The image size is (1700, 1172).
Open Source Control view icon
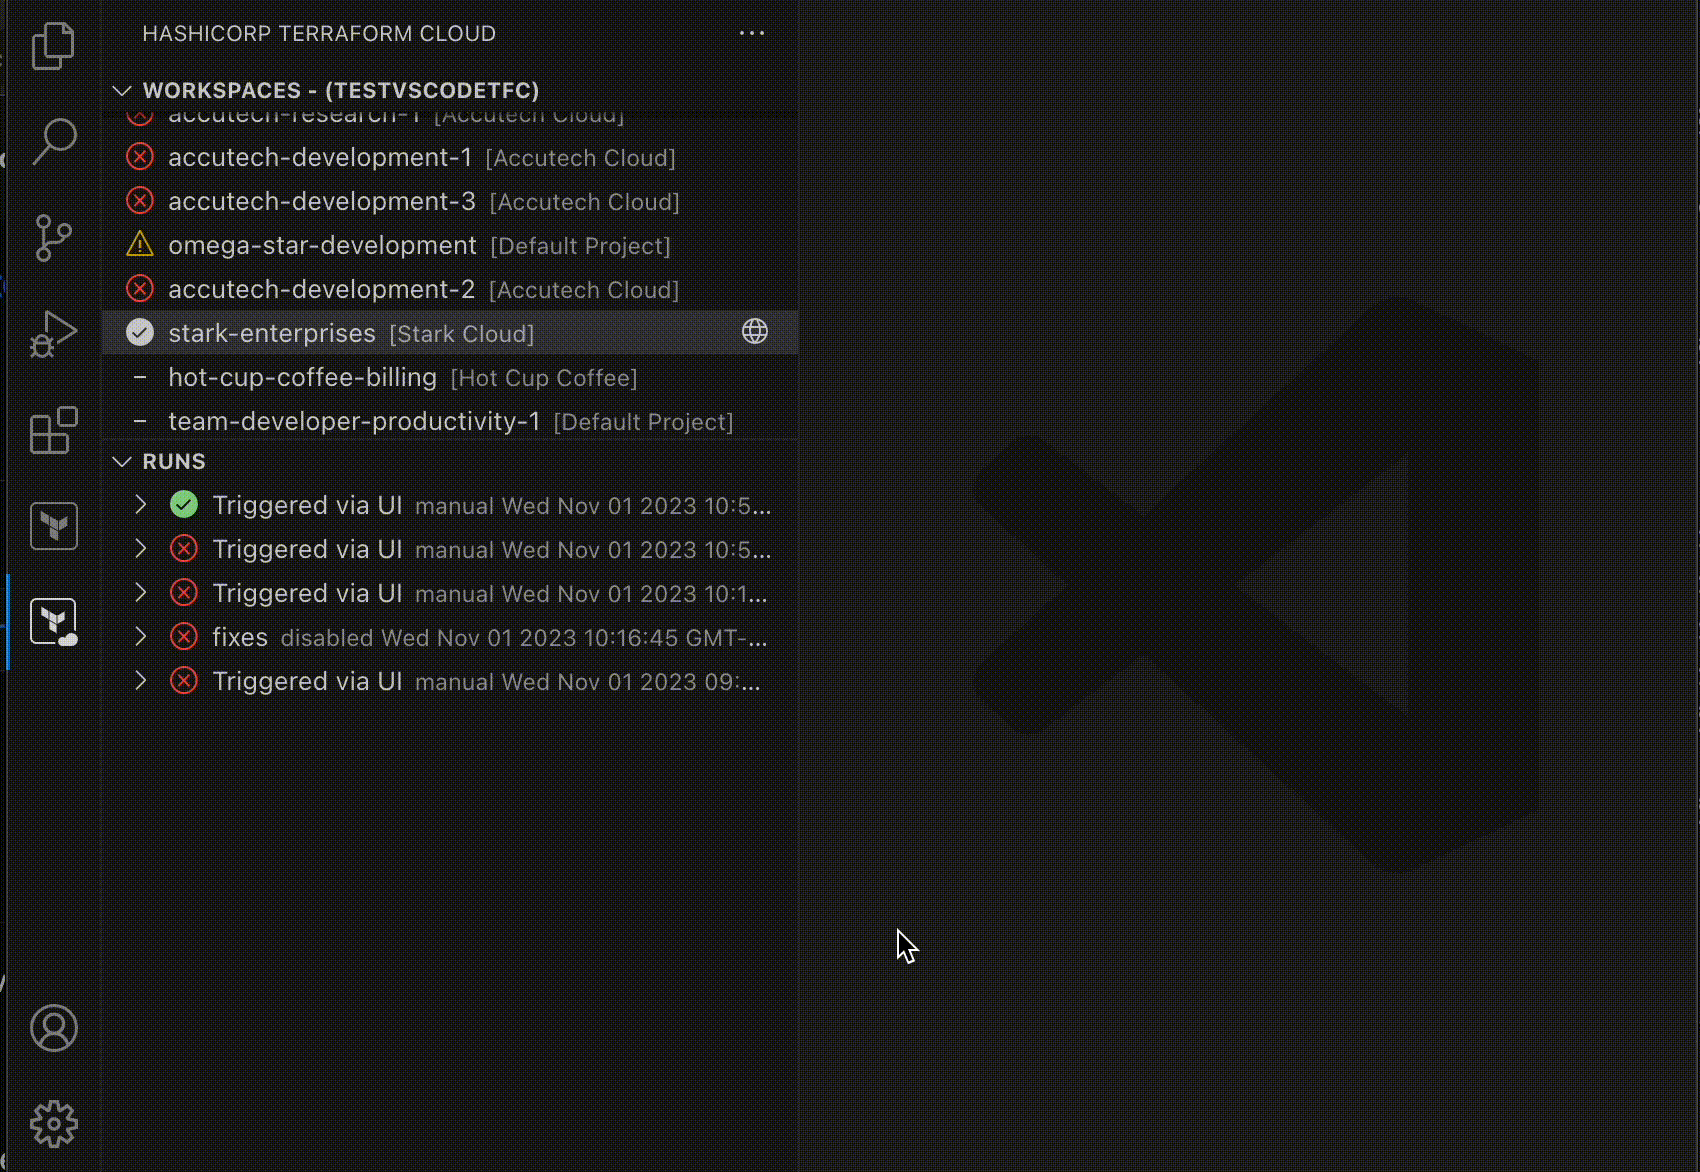pos(53,238)
